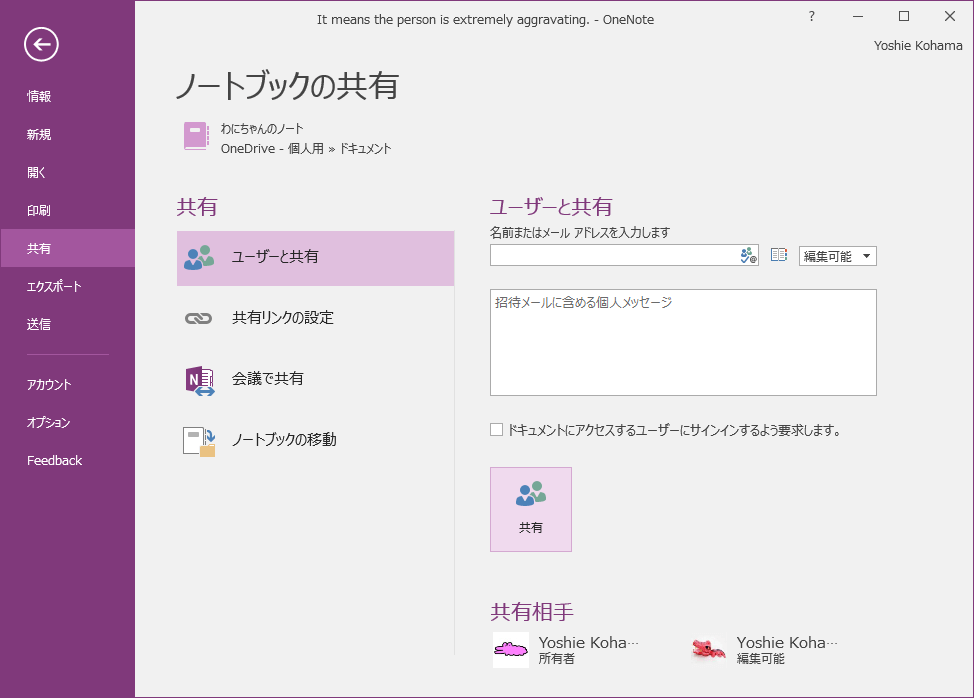Select the 共有 sidebar item
Image resolution: width=974 pixels, height=698 pixels.
point(68,248)
